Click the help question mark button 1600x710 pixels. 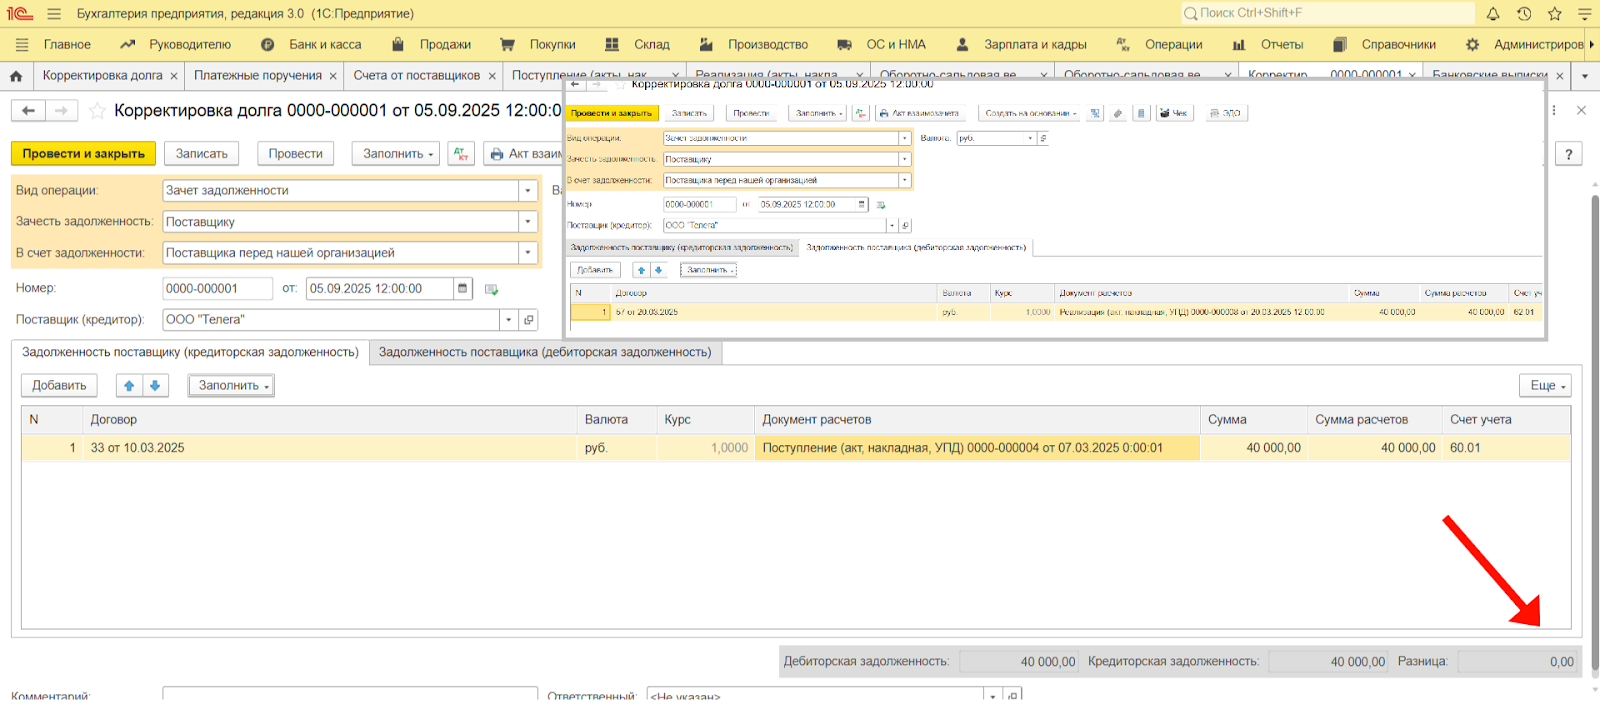pyautogui.click(x=1568, y=154)
